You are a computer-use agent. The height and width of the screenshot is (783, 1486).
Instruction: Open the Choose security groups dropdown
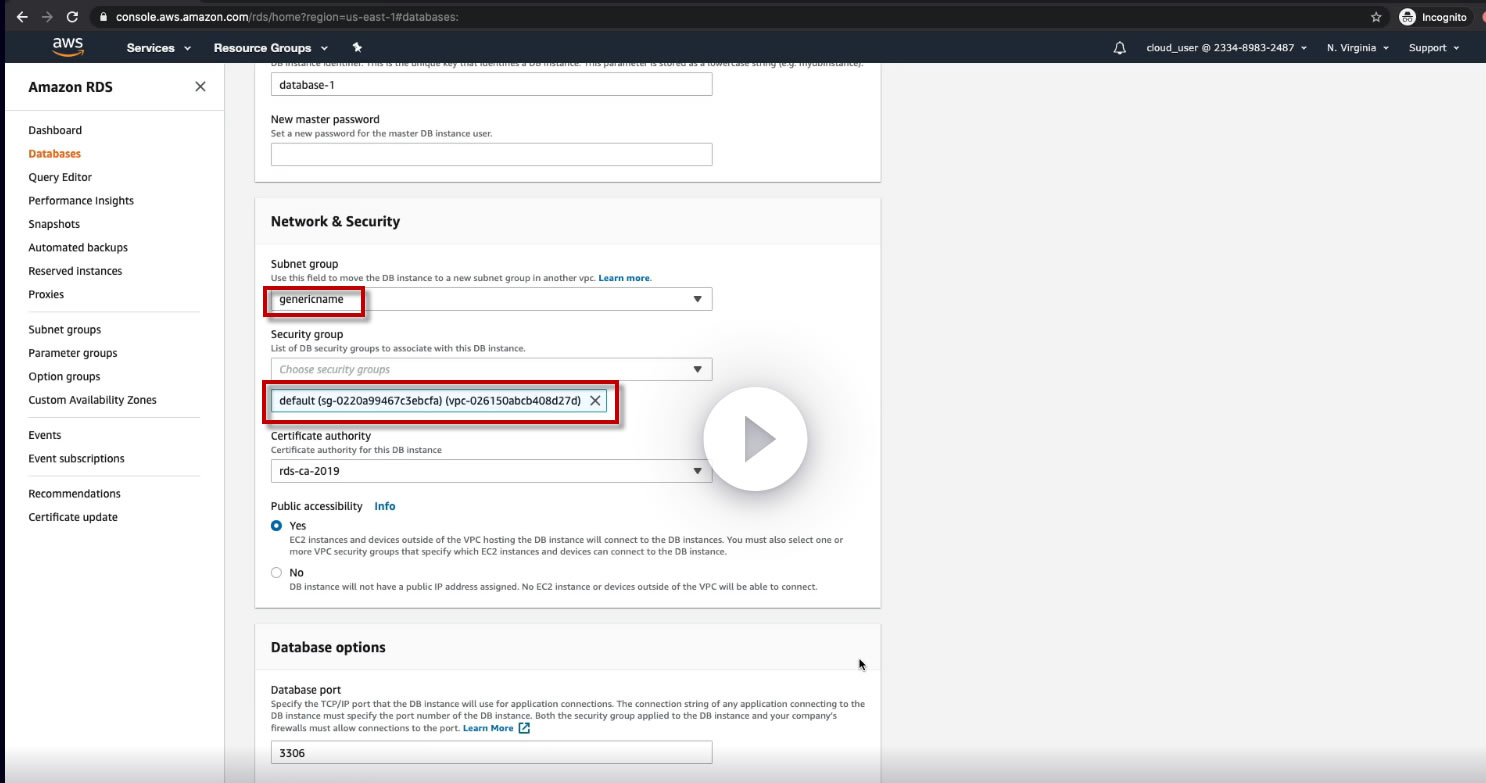[491, 369]
